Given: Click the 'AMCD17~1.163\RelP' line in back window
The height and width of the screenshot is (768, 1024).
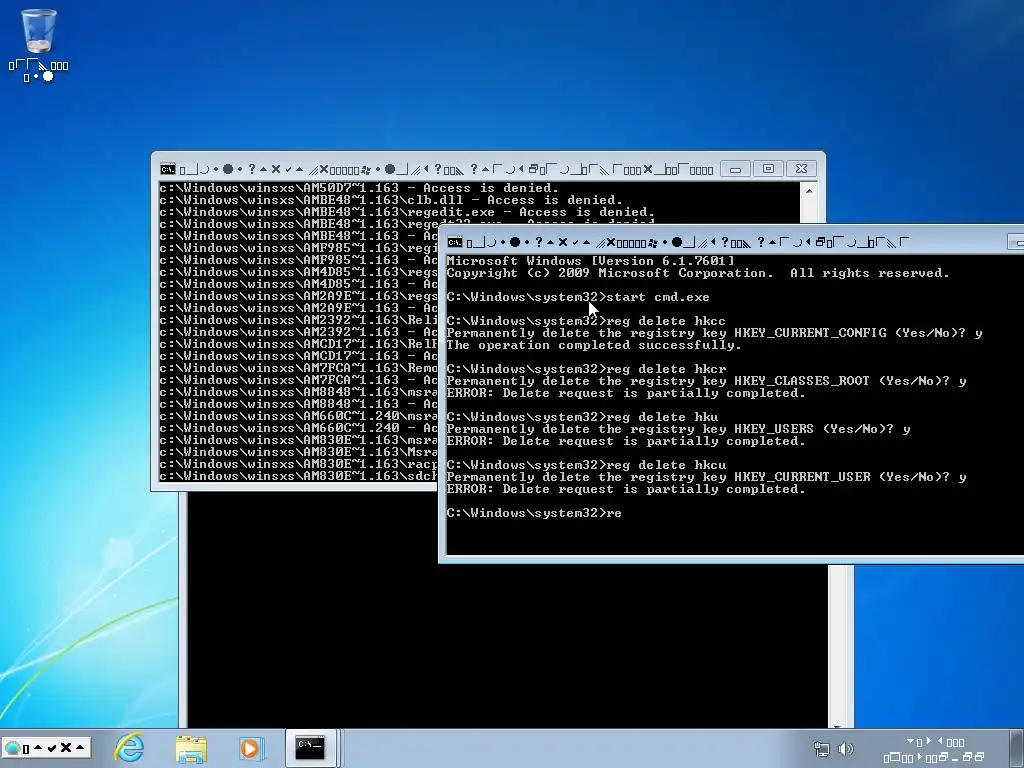Looking at the screenshot, I should (298, 344).
